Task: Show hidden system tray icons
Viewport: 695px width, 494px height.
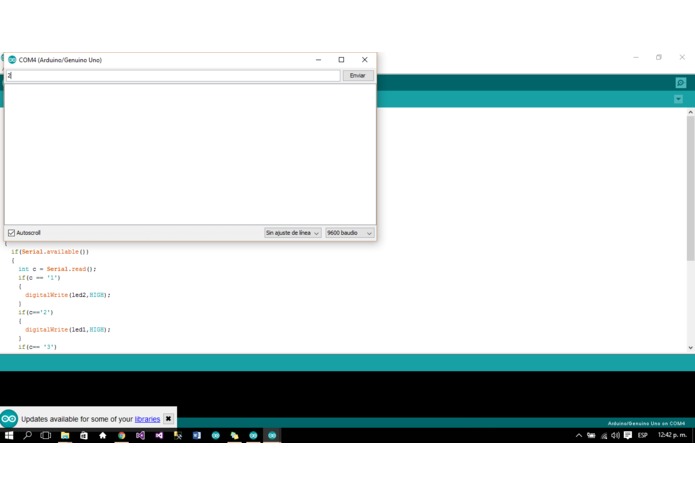Action: (579, 436)
